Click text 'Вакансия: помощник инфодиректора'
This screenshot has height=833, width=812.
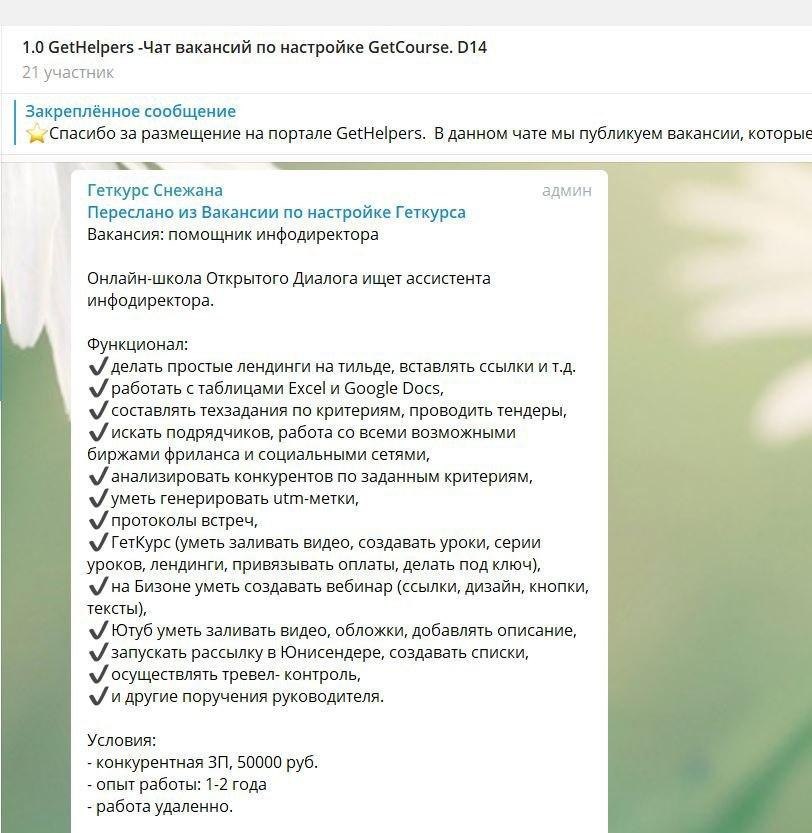tap(233, 234)
